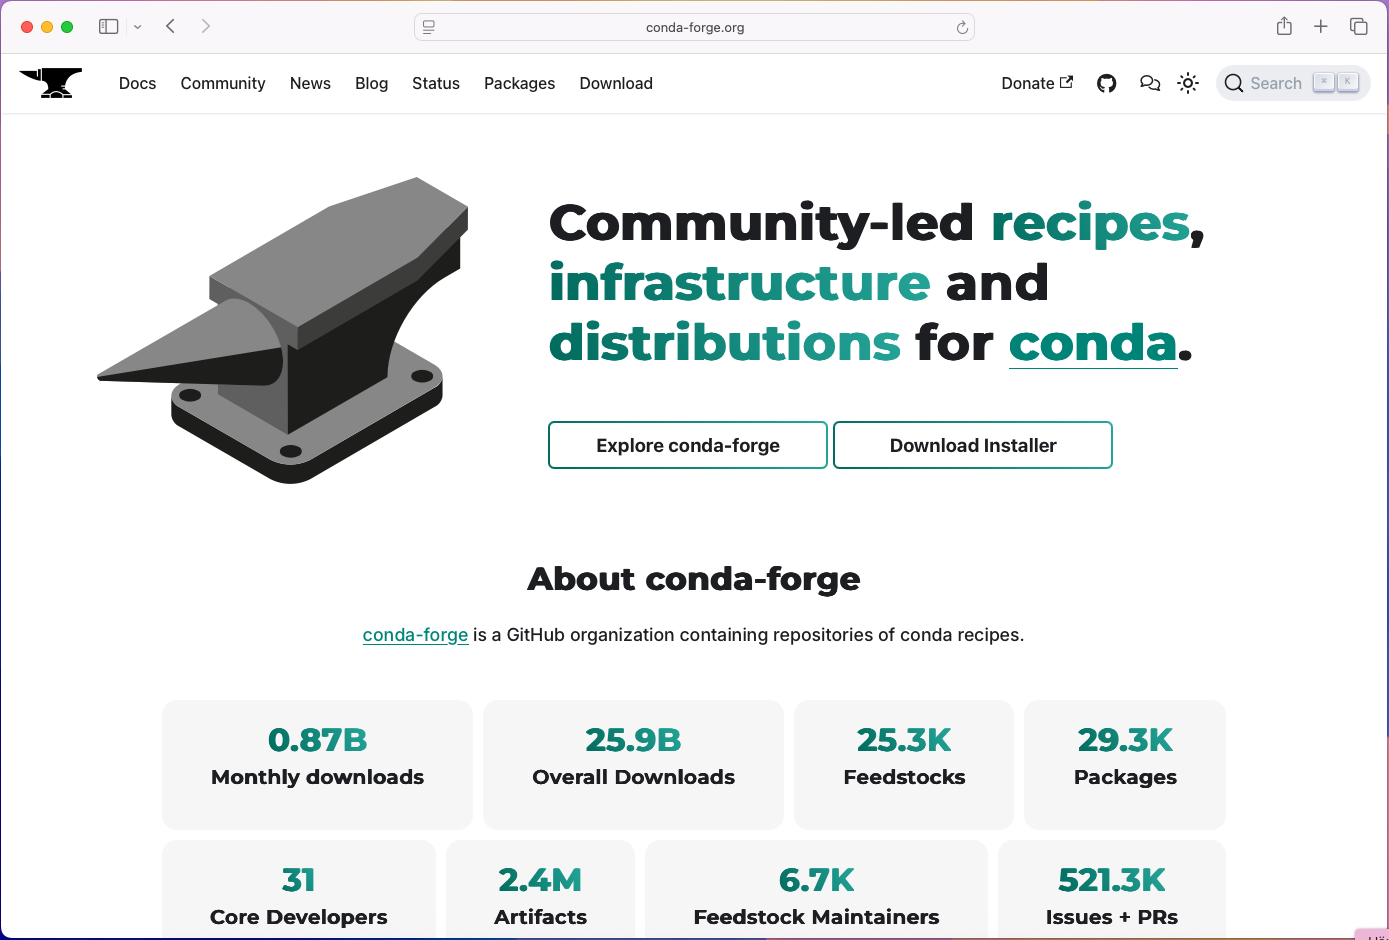Go back with the Safari back arrow

point(171,27)
